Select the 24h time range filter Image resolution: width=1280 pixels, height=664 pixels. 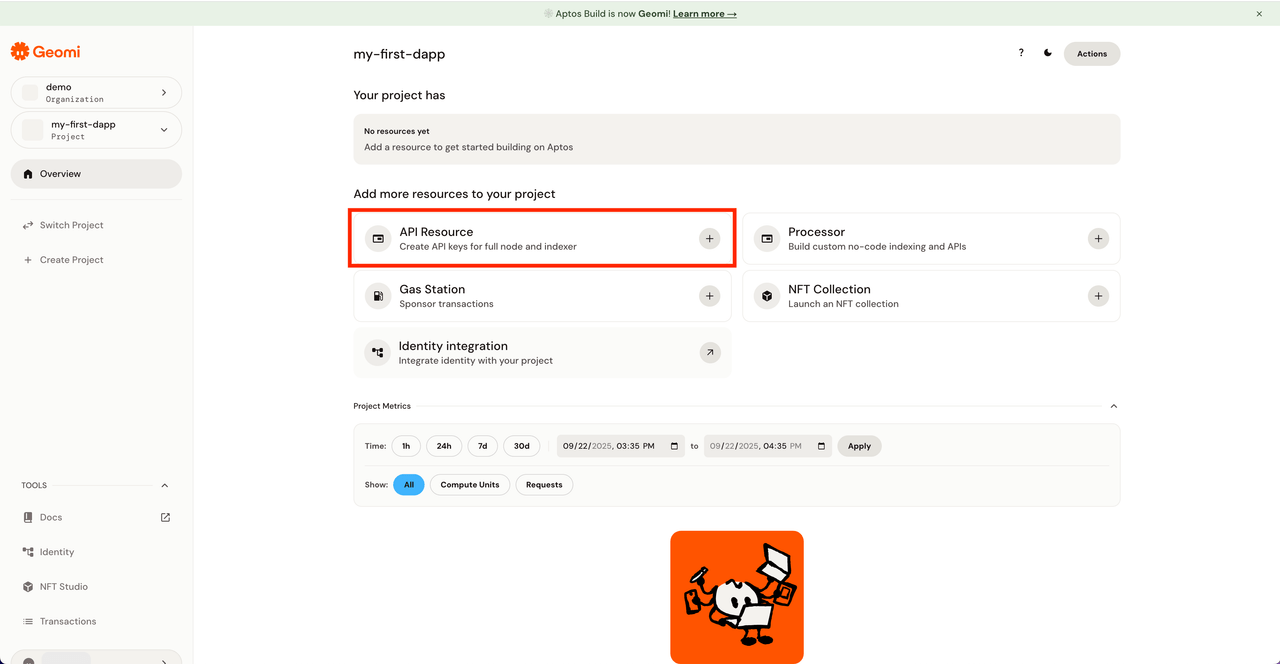click(x=443, y=445)
